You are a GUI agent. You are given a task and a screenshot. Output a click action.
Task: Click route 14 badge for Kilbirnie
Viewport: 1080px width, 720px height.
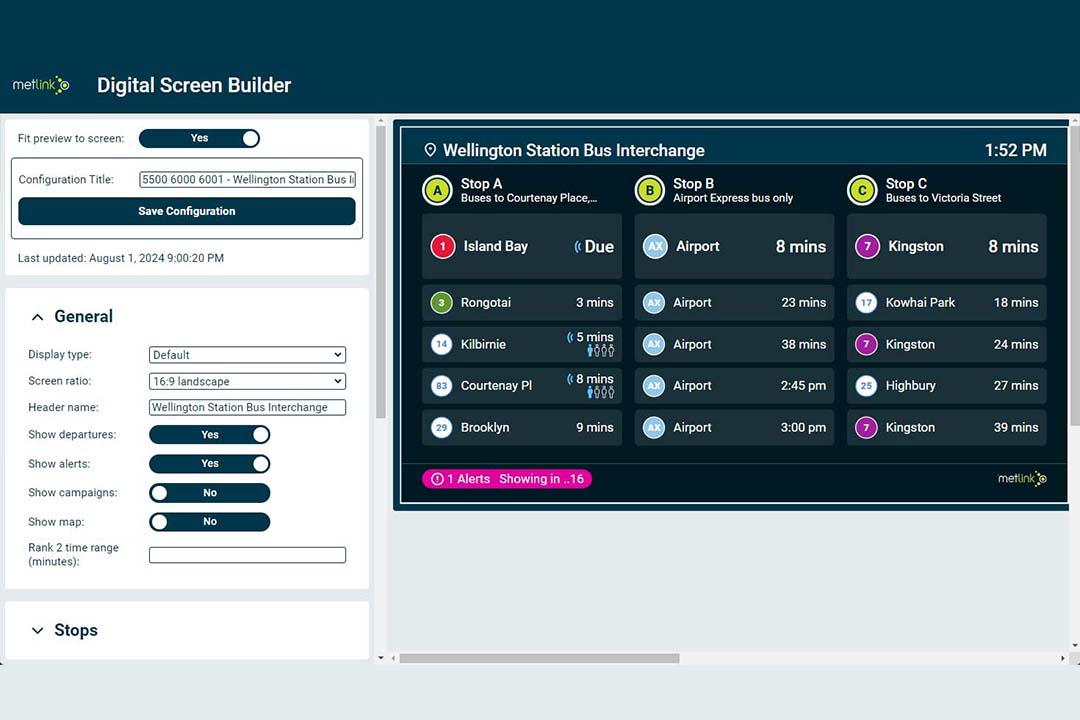click(x=442, y=344)
